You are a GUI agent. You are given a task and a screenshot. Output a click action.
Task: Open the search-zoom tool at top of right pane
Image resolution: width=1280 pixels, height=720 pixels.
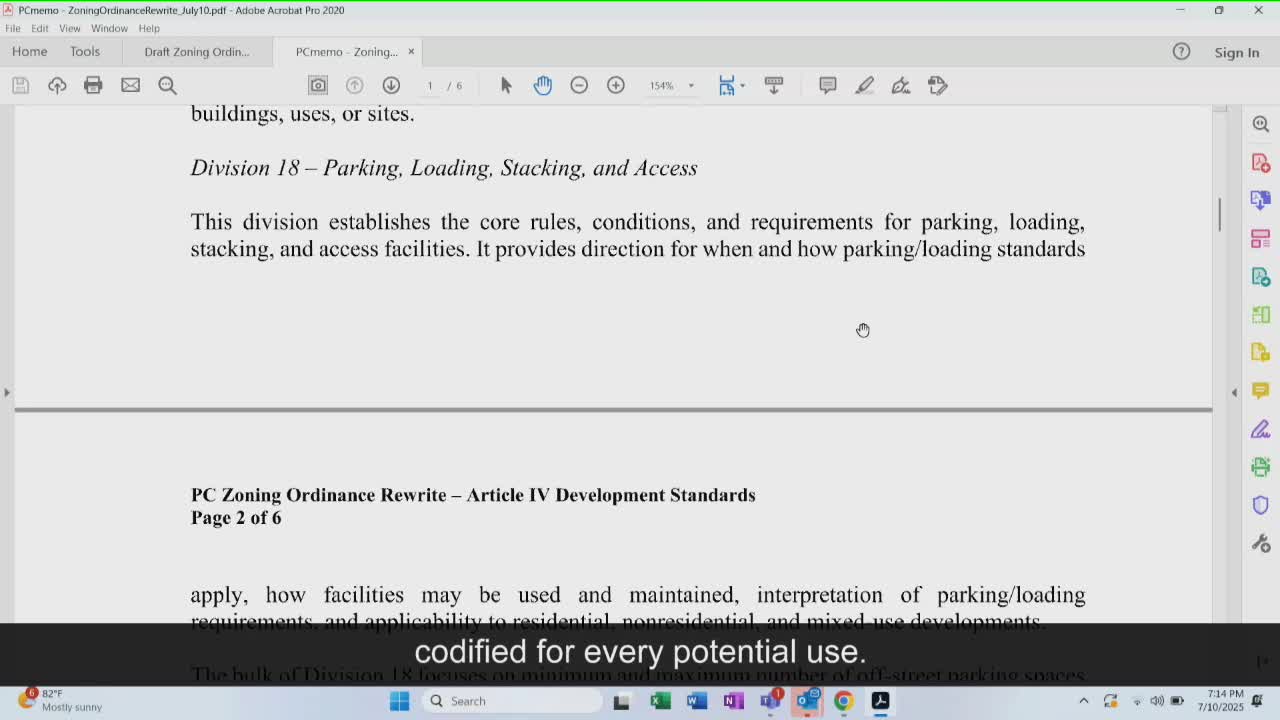click(1260, 124)
